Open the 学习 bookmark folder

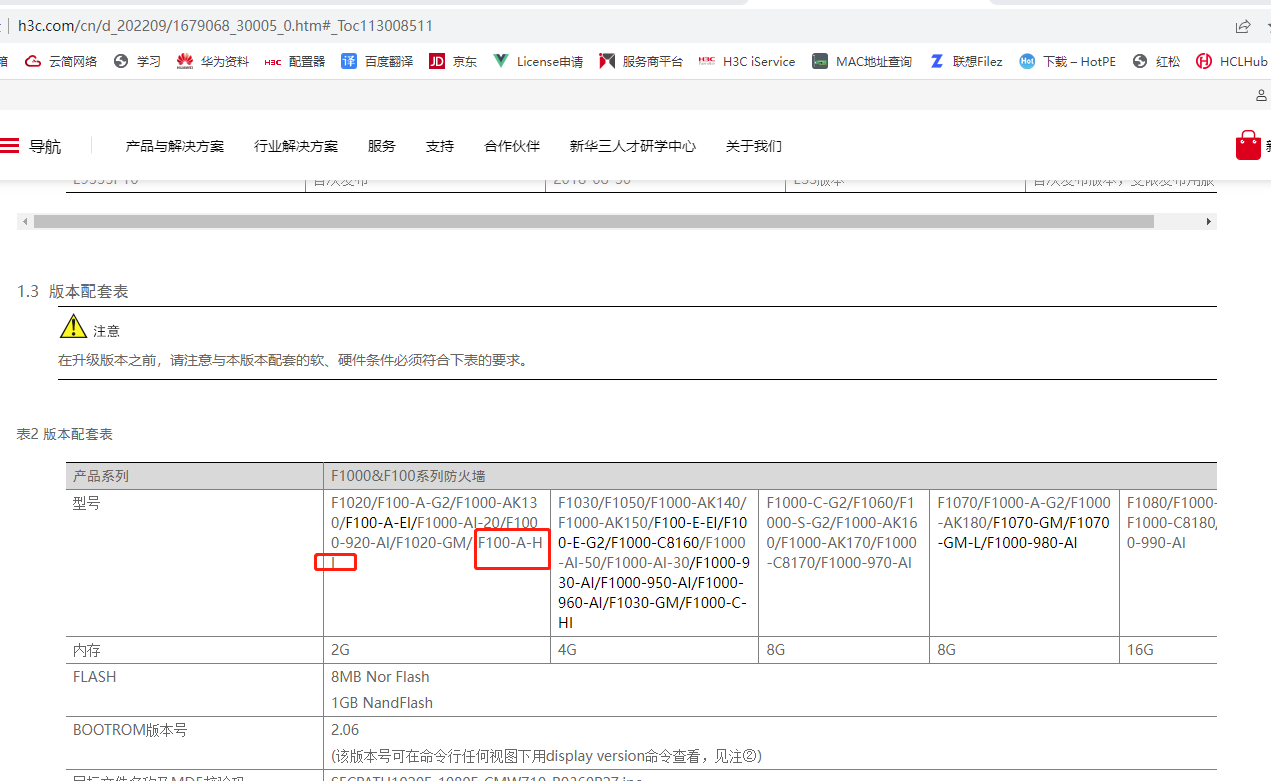(137, 61)
